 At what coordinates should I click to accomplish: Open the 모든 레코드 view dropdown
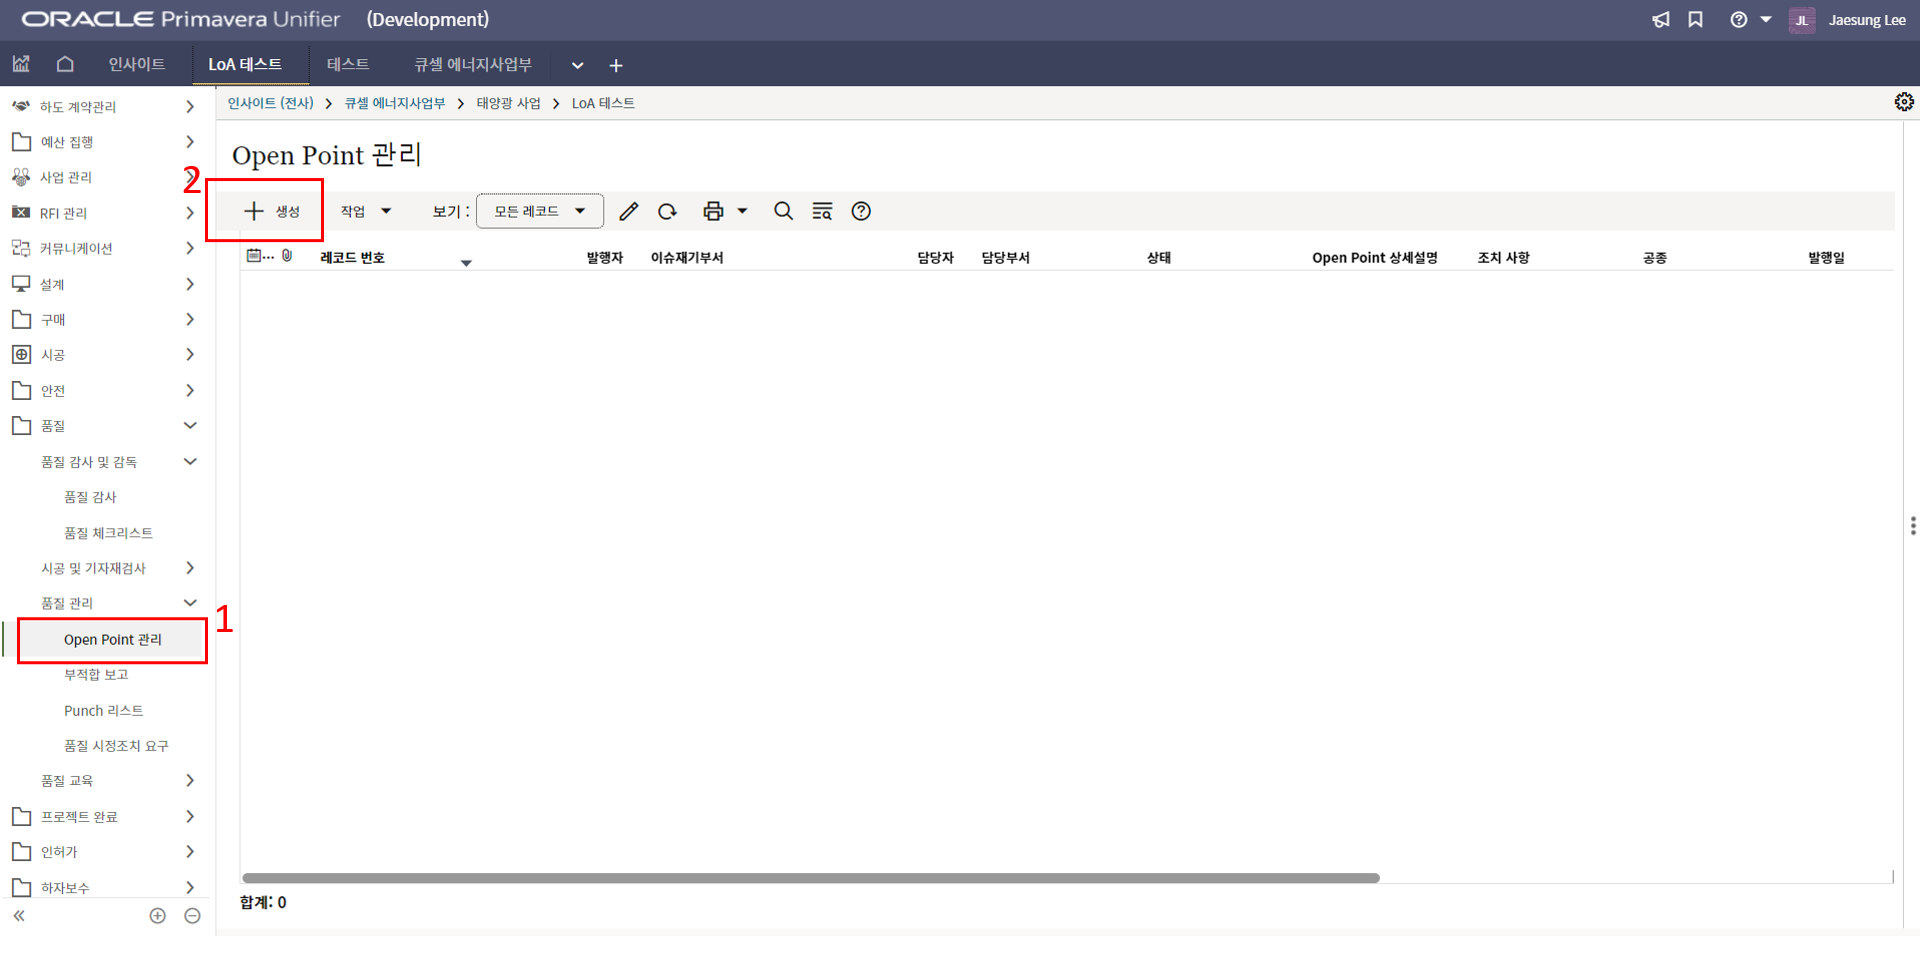(x=539, y=211)
